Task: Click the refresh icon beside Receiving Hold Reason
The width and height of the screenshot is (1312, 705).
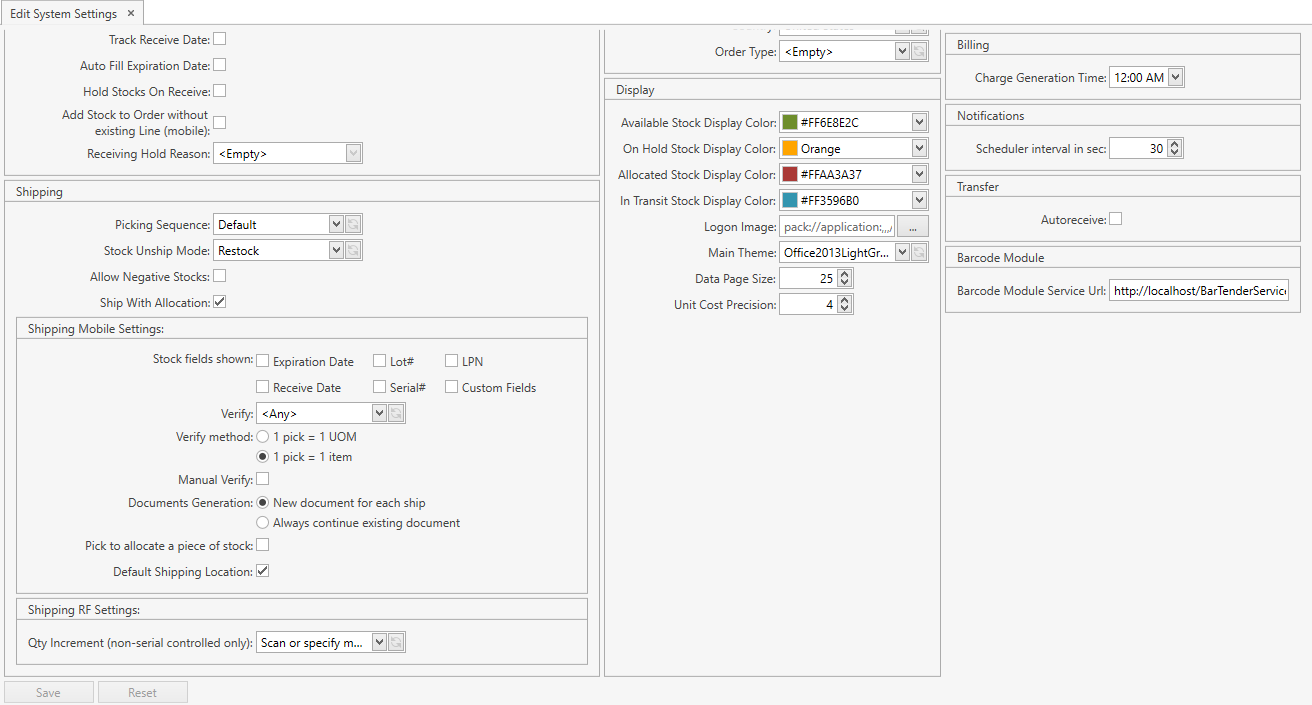Action: click(353, 152)
